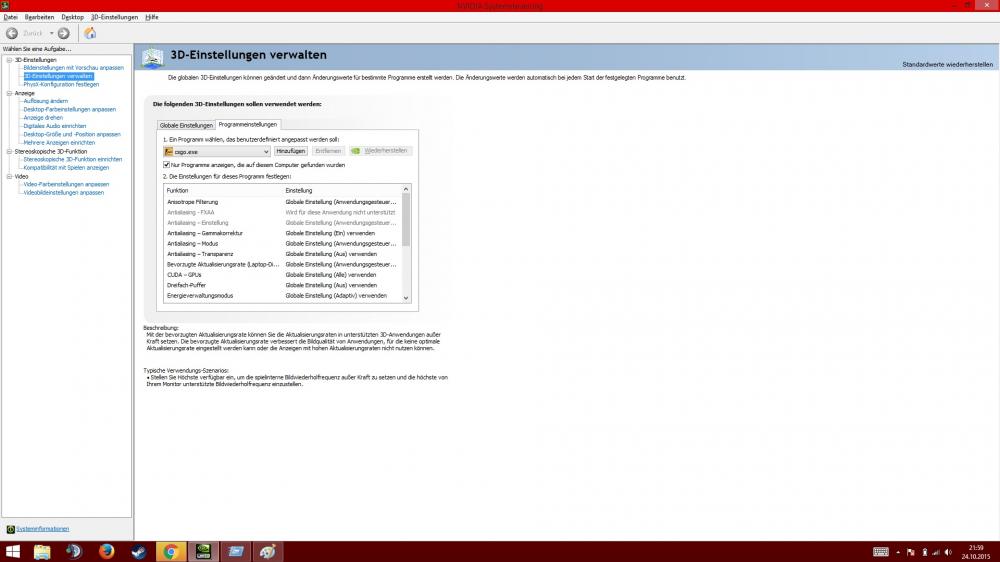This screenshot has height=562, width=1000.
Task: Uncheck 'Nur Programme anzeigen' checkbox
Action: (x=167, y=164)
